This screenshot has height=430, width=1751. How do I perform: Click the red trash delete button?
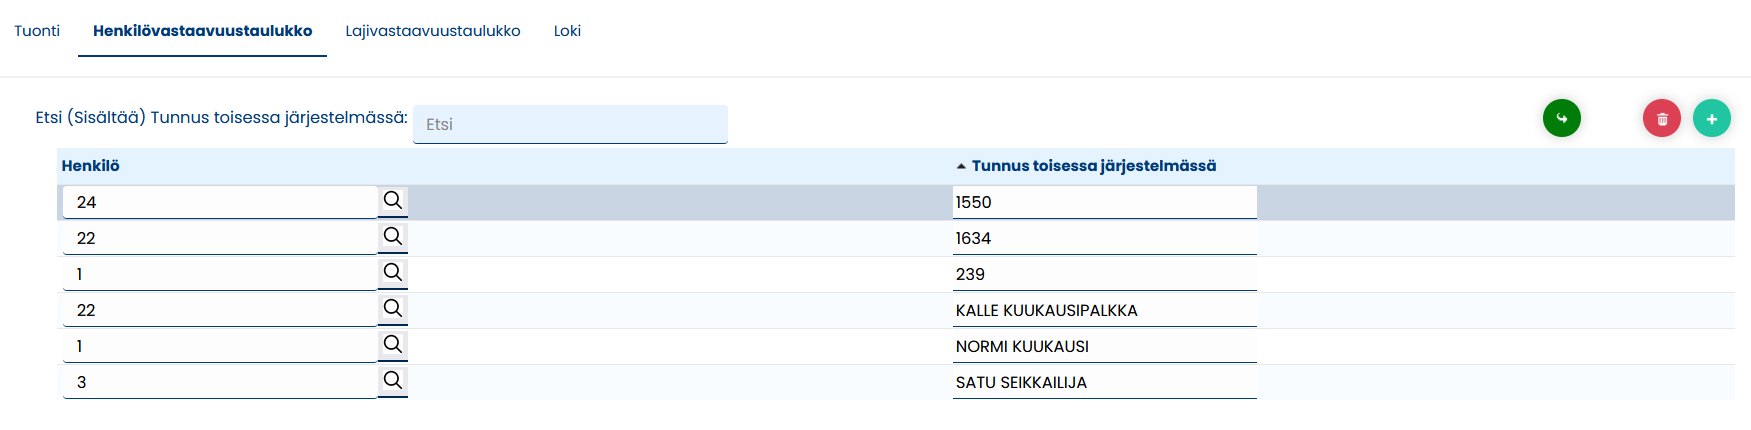tap(1661, 118)
